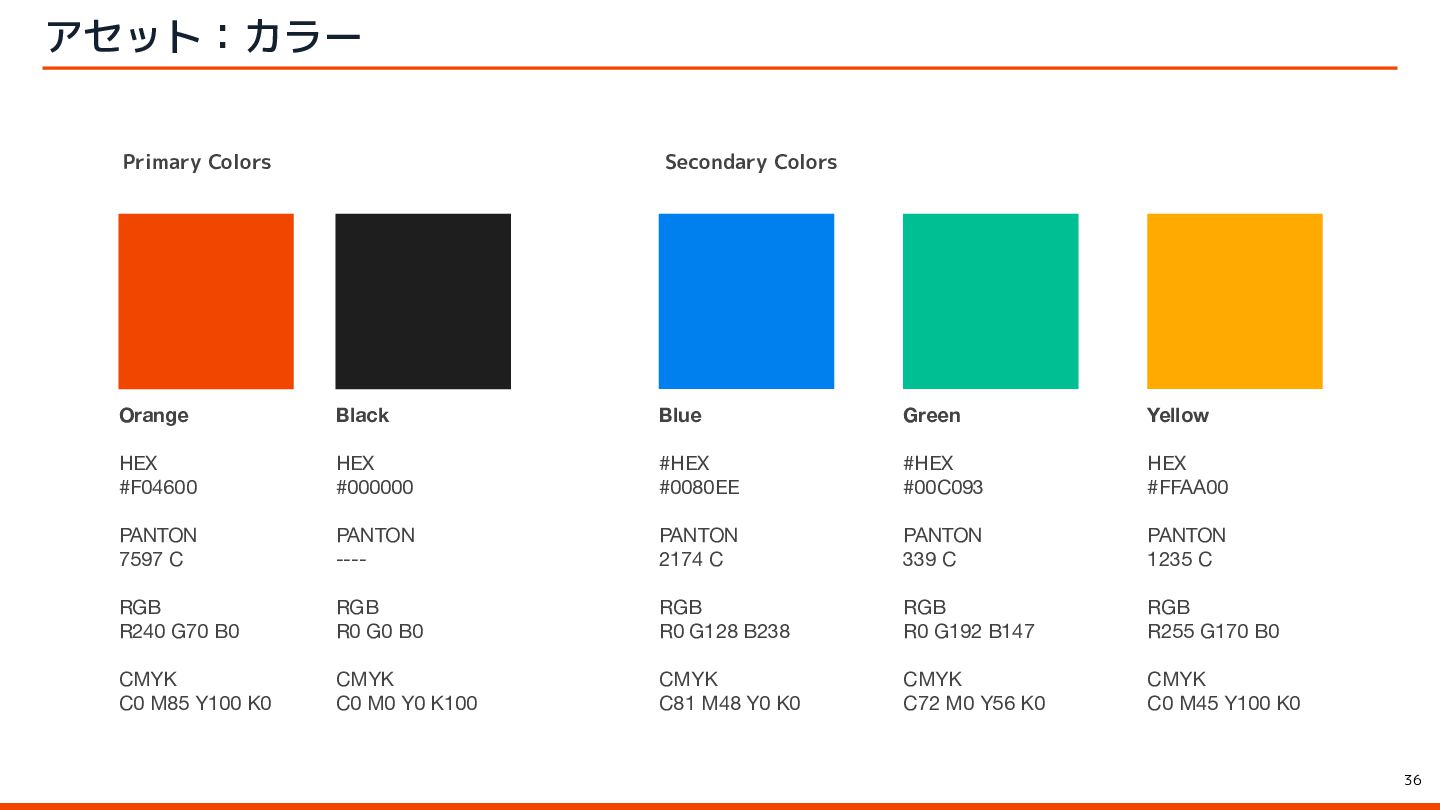Select the Secondary Colors heading
1440x810 pixels.
pos(751,162)
